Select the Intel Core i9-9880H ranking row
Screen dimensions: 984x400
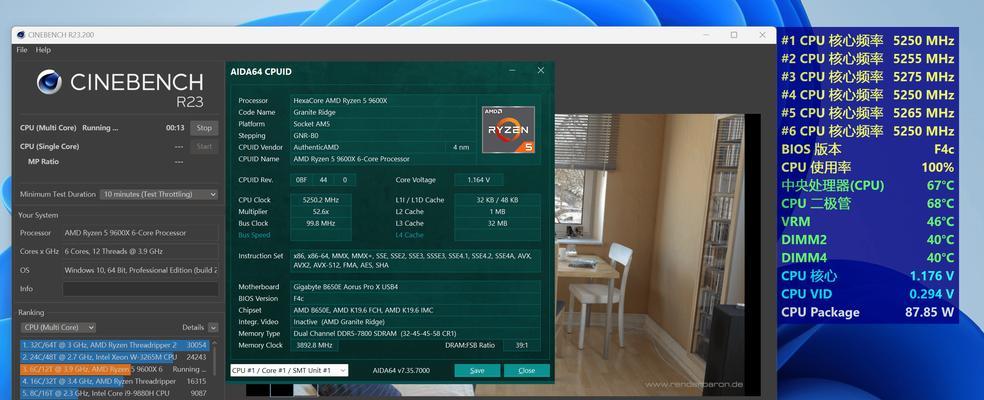[114, 393]
